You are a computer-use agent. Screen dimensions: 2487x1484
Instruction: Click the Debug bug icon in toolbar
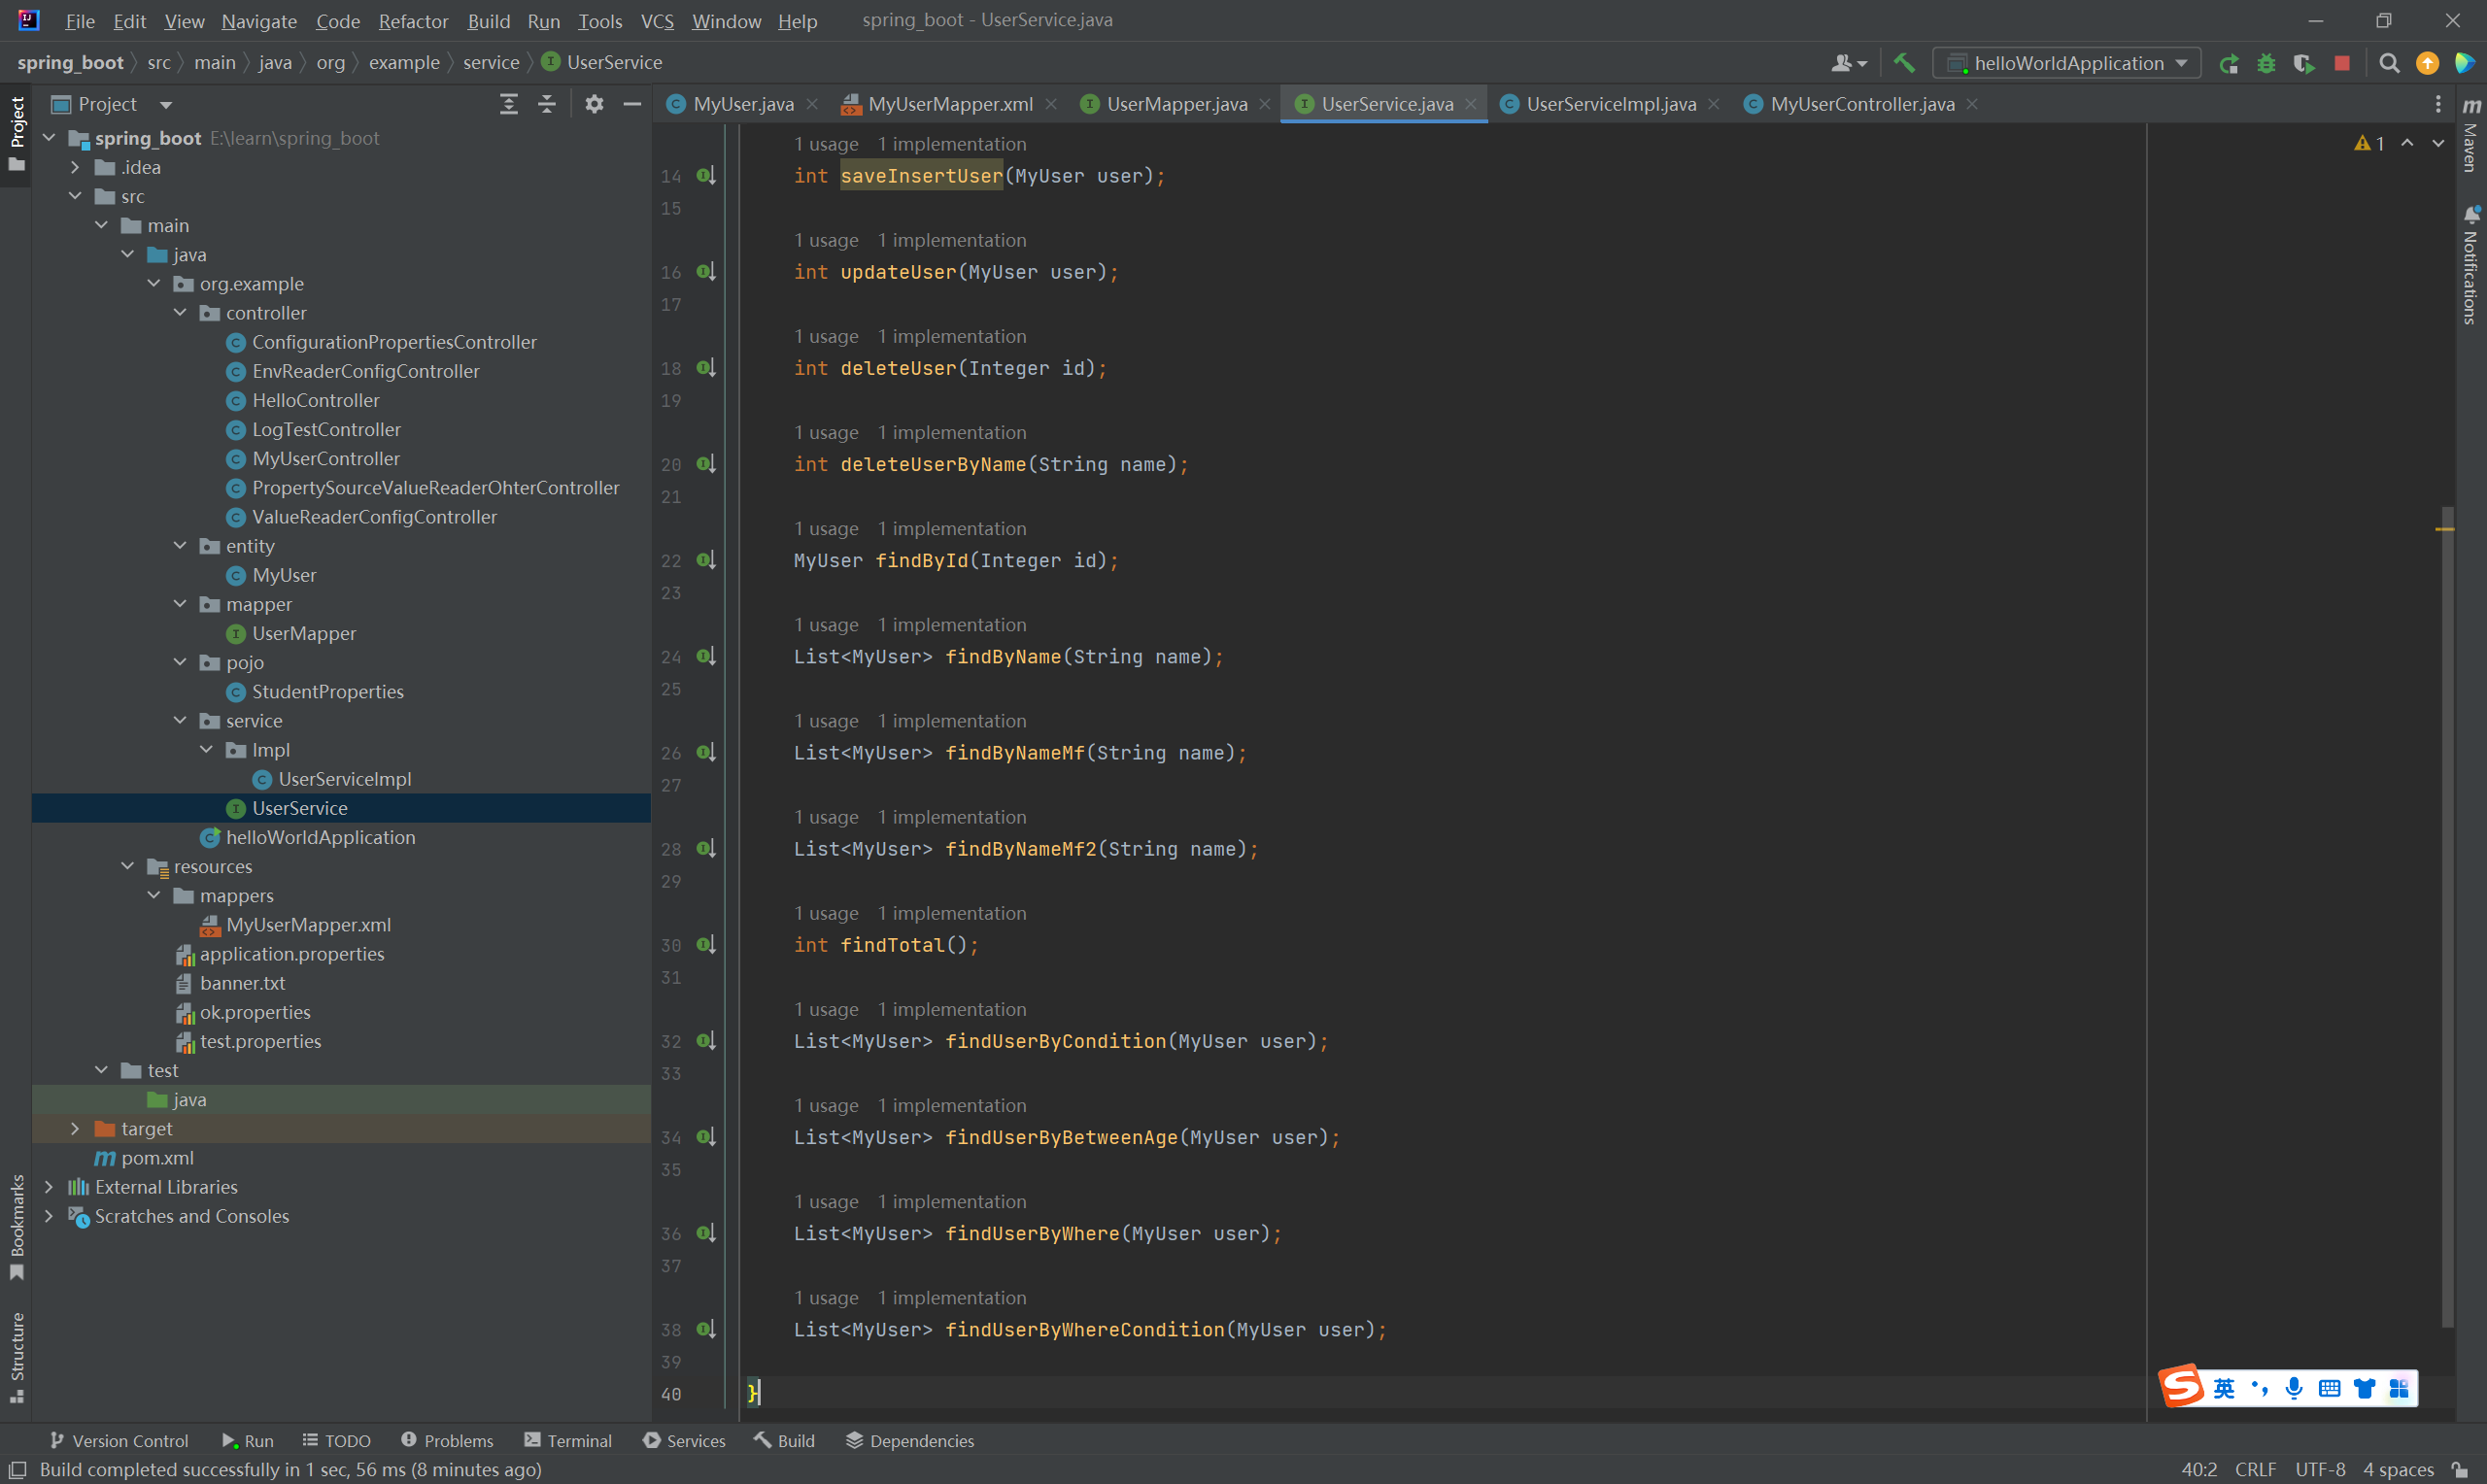2266,63
